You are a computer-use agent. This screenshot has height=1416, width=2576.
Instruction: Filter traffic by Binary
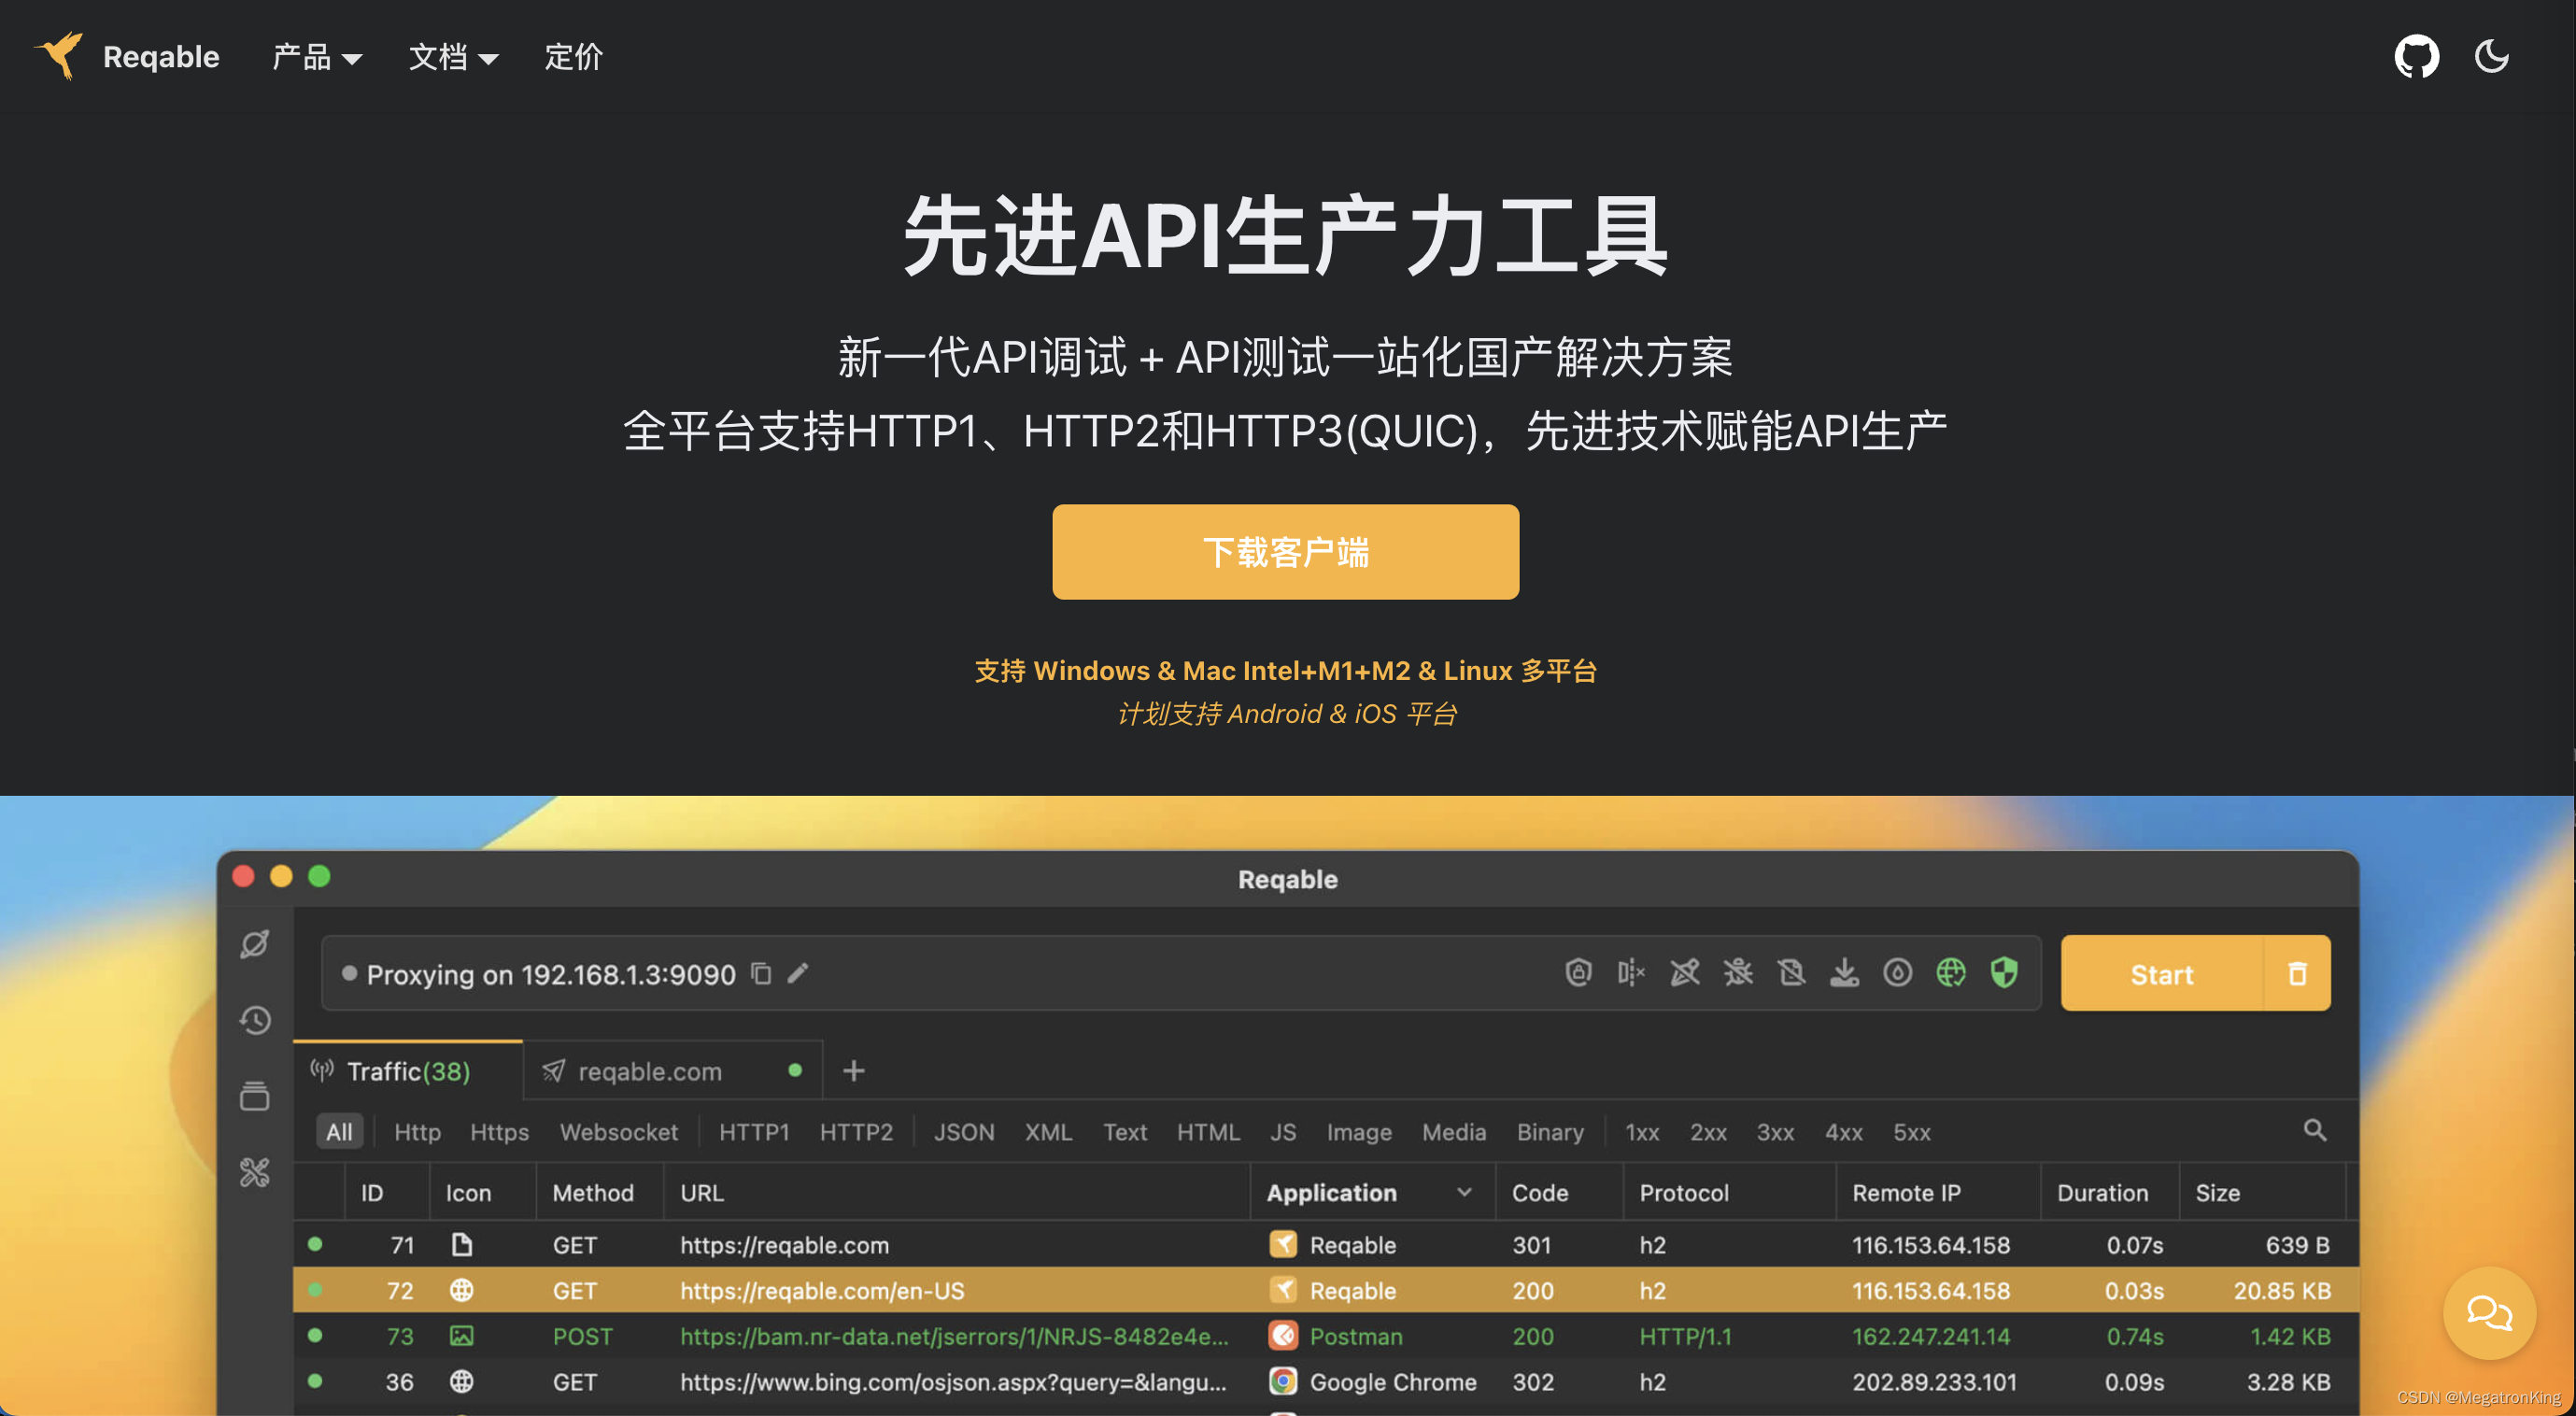coord(1550,1132)
